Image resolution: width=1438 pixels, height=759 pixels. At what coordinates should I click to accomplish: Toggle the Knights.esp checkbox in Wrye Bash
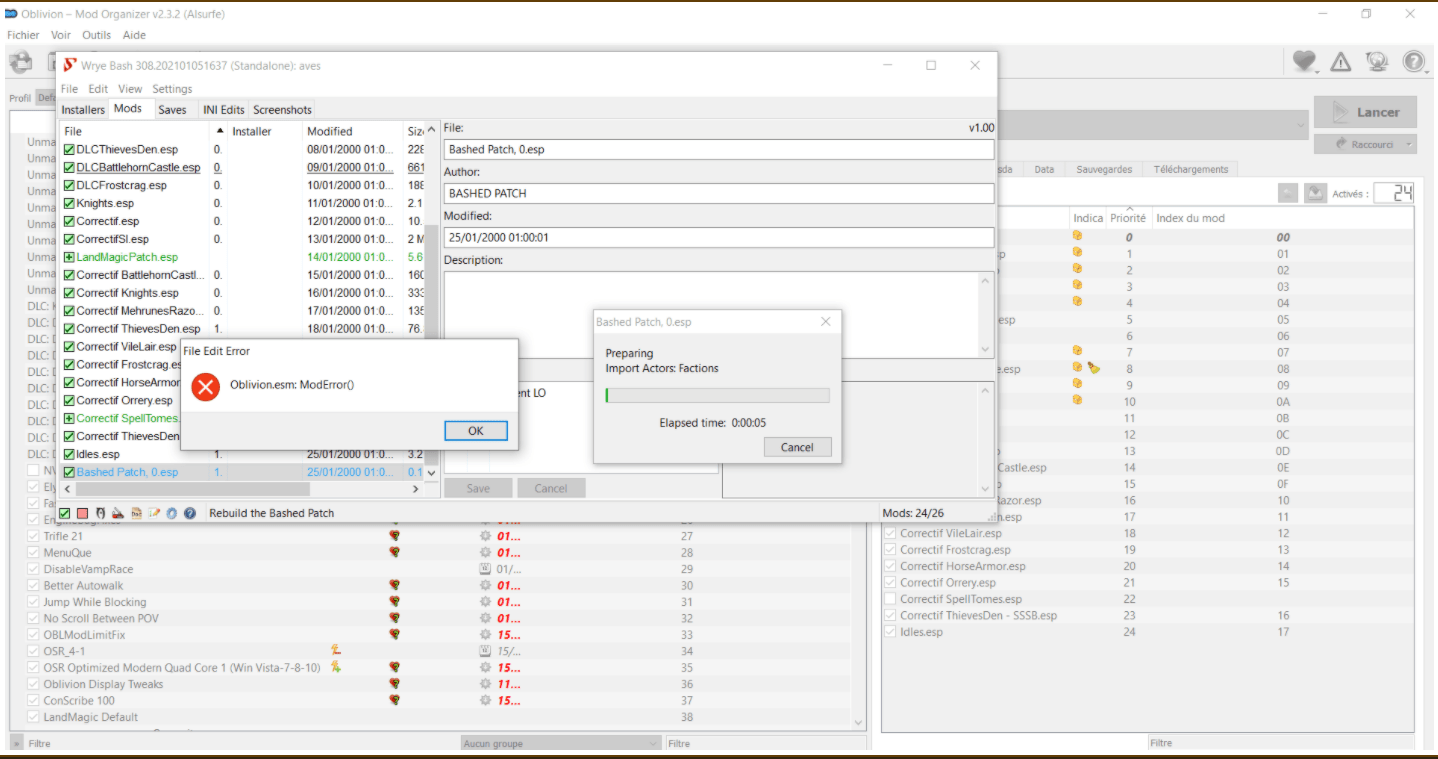point(69,203)
